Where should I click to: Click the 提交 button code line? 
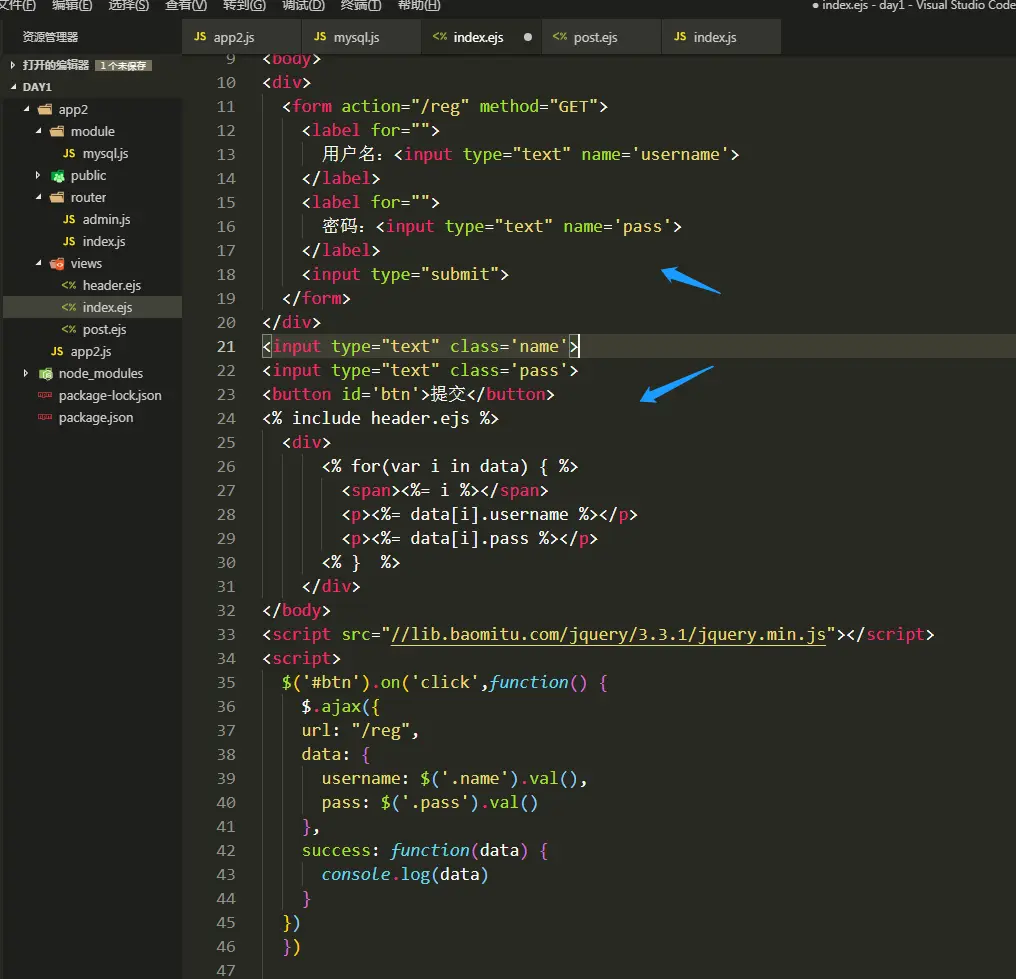tap(408, 395)
